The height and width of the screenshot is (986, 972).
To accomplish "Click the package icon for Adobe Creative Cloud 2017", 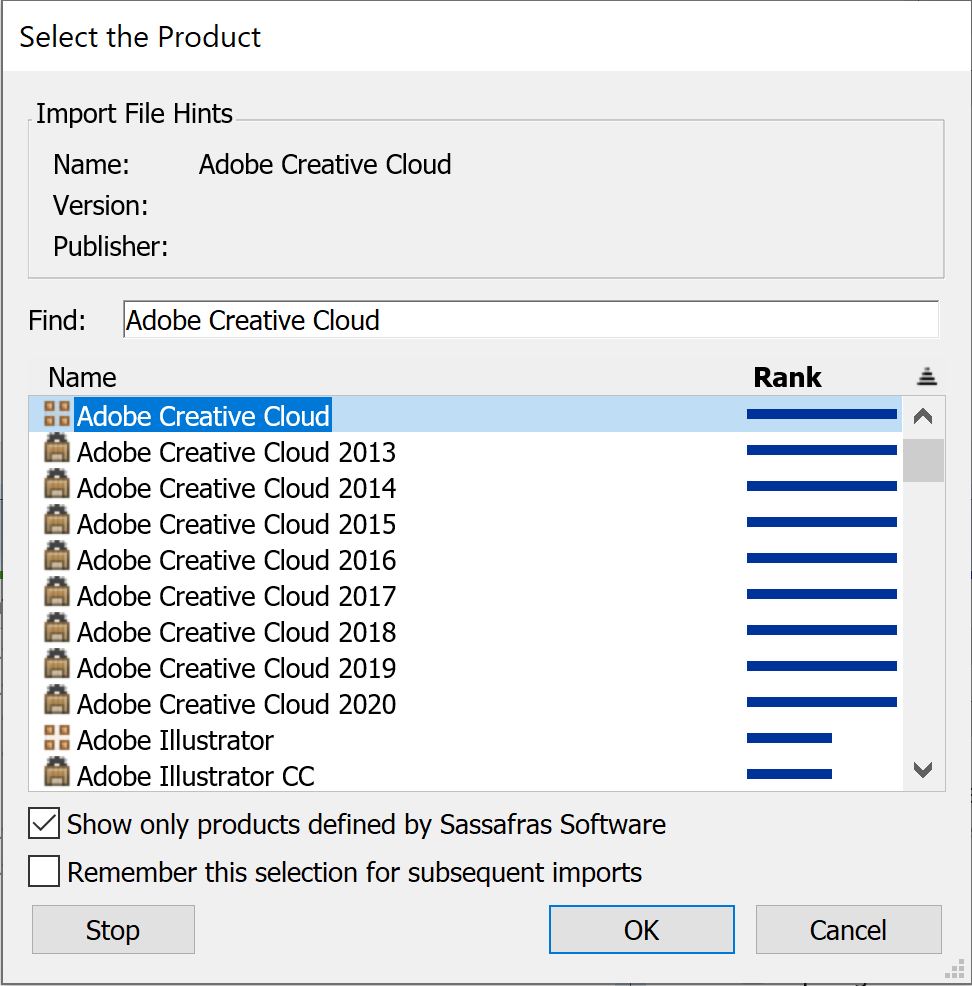I will pyautogui.click(x=57, y=592).
